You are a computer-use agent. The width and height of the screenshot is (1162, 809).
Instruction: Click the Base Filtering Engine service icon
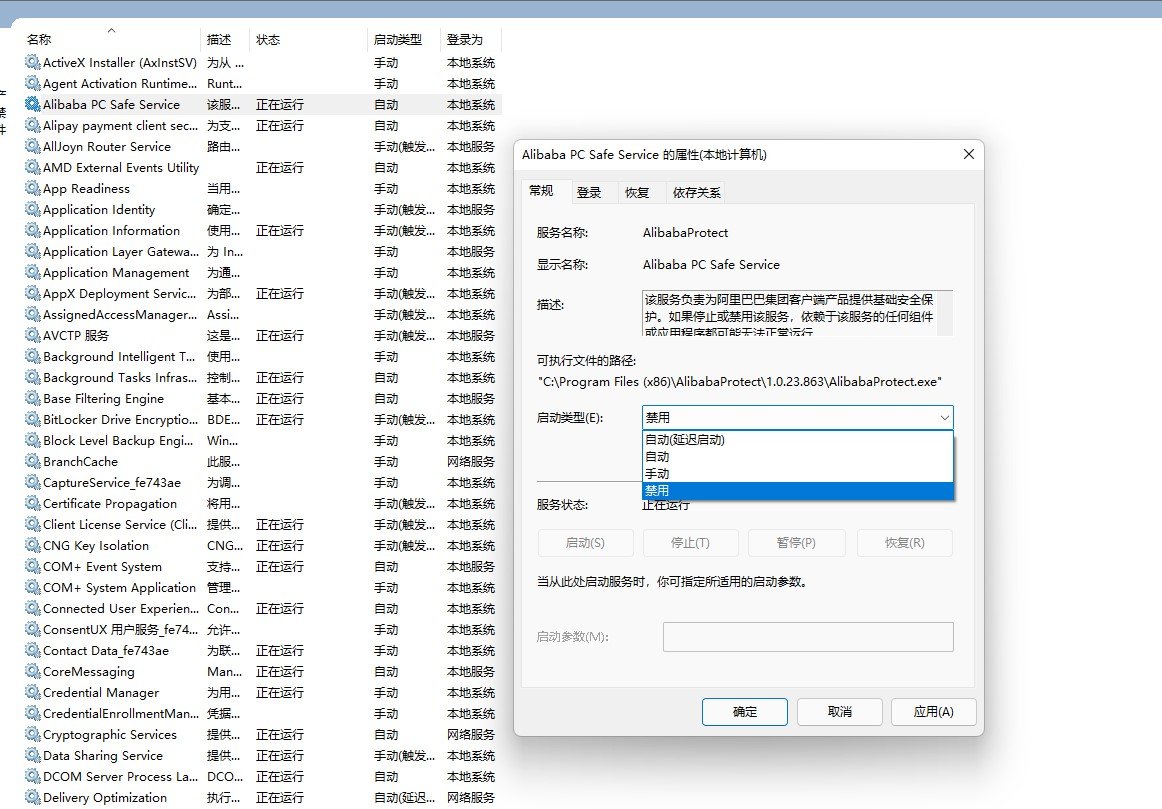coord(30,398)
